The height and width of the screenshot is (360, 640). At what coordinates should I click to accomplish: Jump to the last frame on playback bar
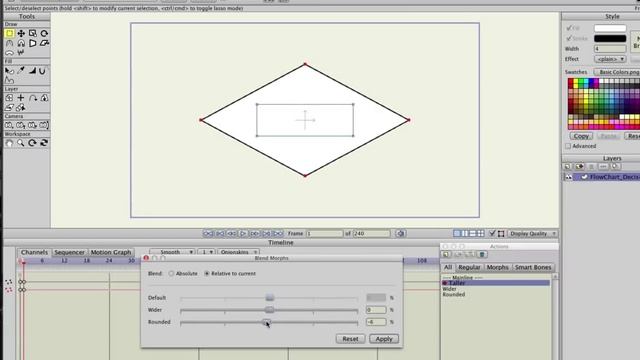(278, 233)
